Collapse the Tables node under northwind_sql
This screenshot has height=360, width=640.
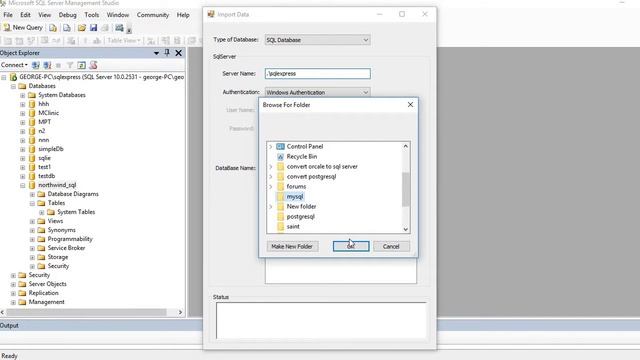[x=32, y=203]
